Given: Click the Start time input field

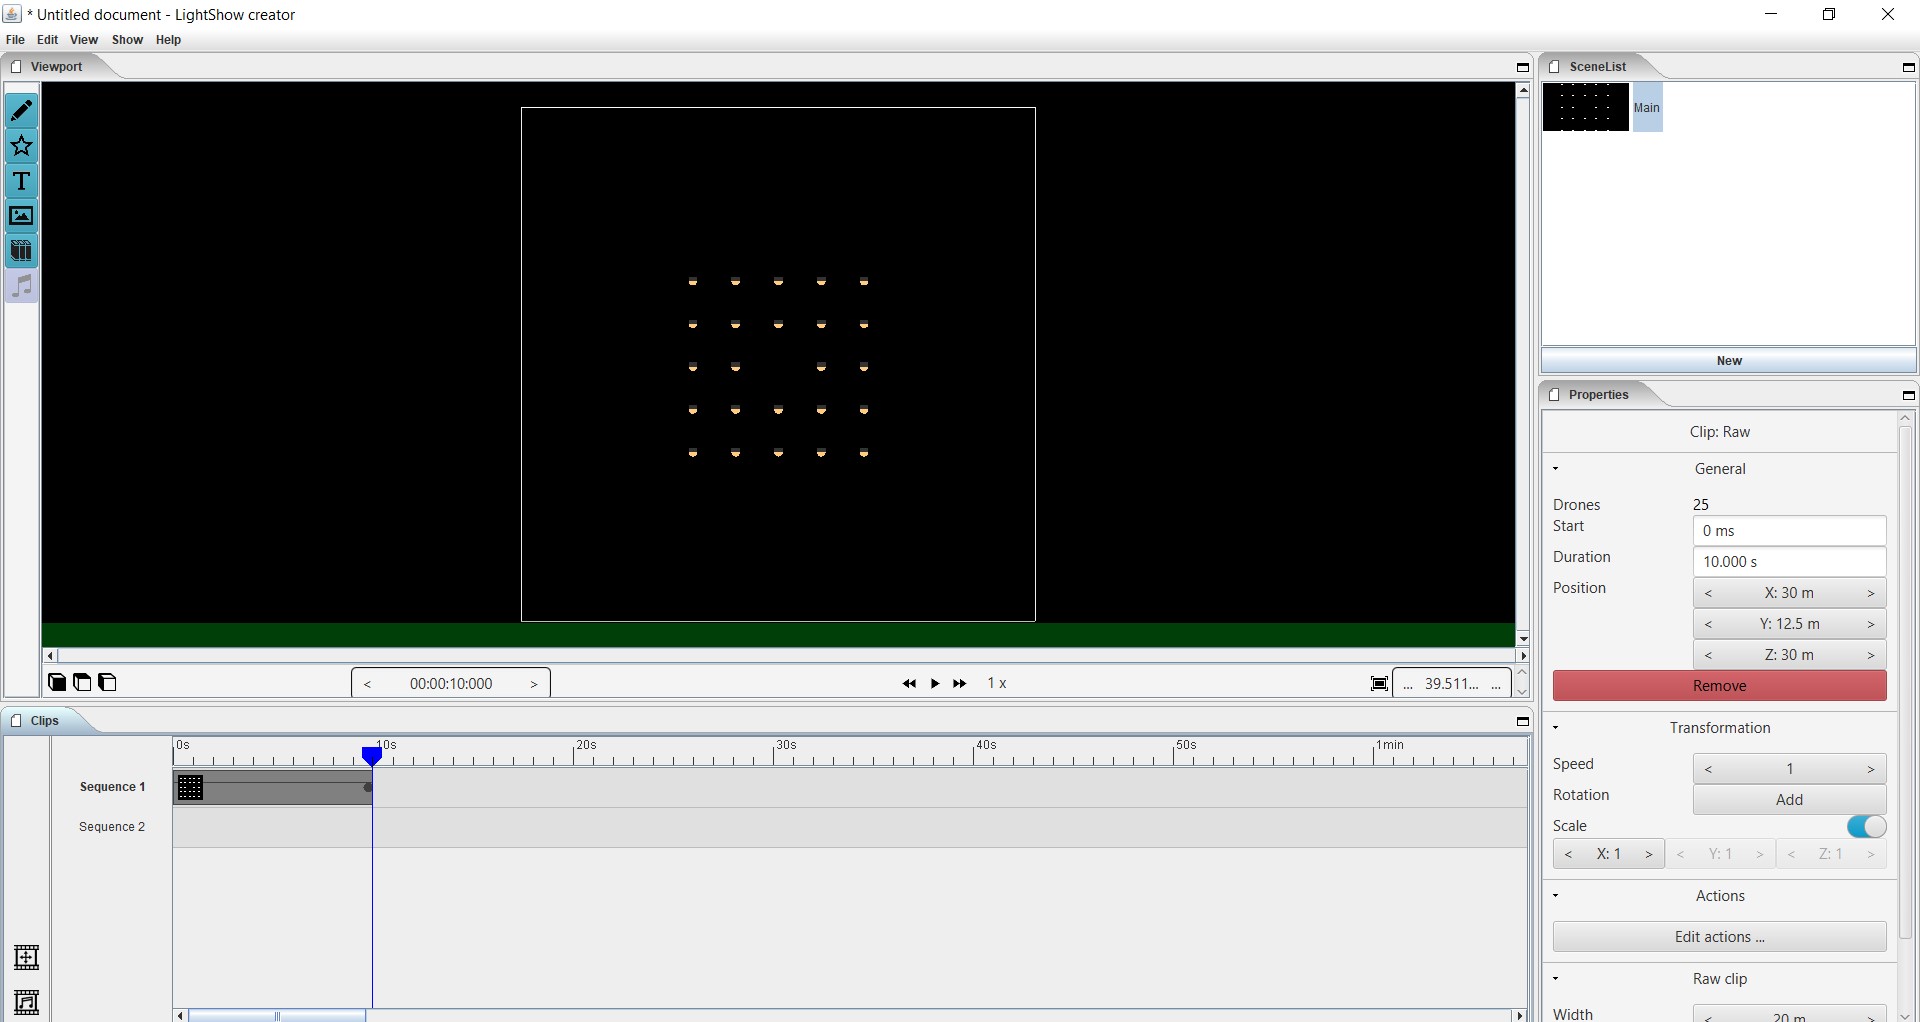Looking at the screenshot, I should click(x=1789, y=531).
